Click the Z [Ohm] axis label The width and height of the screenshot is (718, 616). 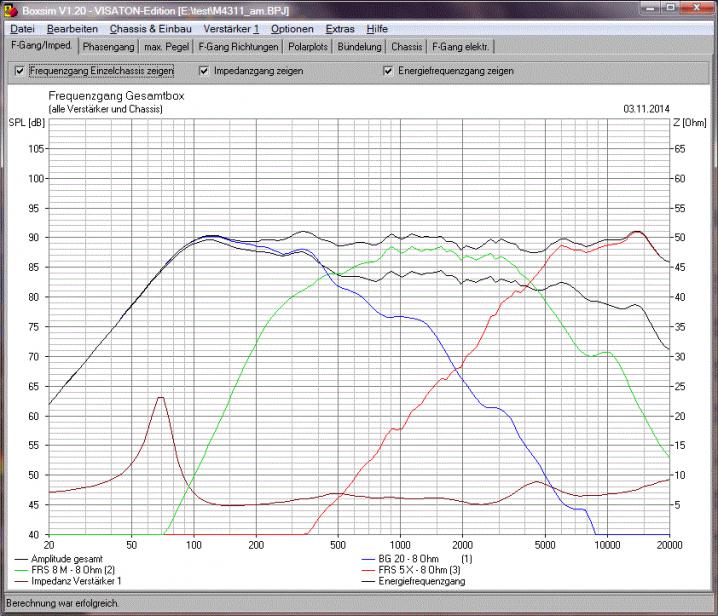[x=690, y=123]
